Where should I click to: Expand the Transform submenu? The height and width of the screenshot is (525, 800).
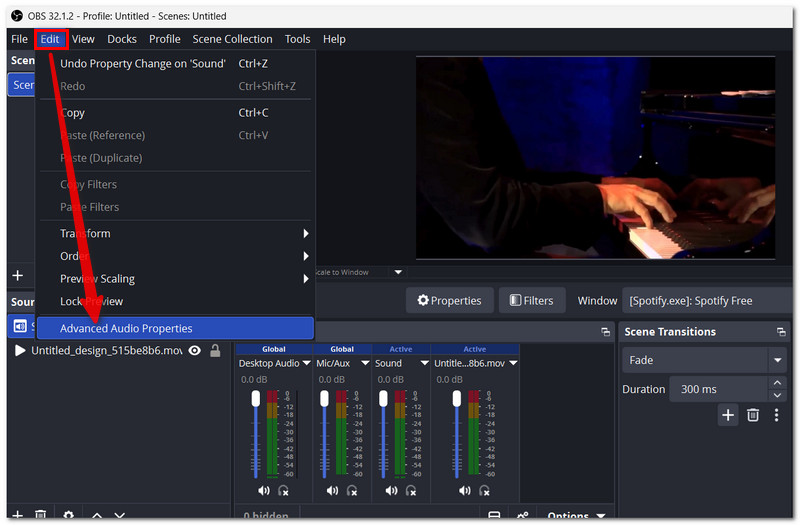(176, 233)
